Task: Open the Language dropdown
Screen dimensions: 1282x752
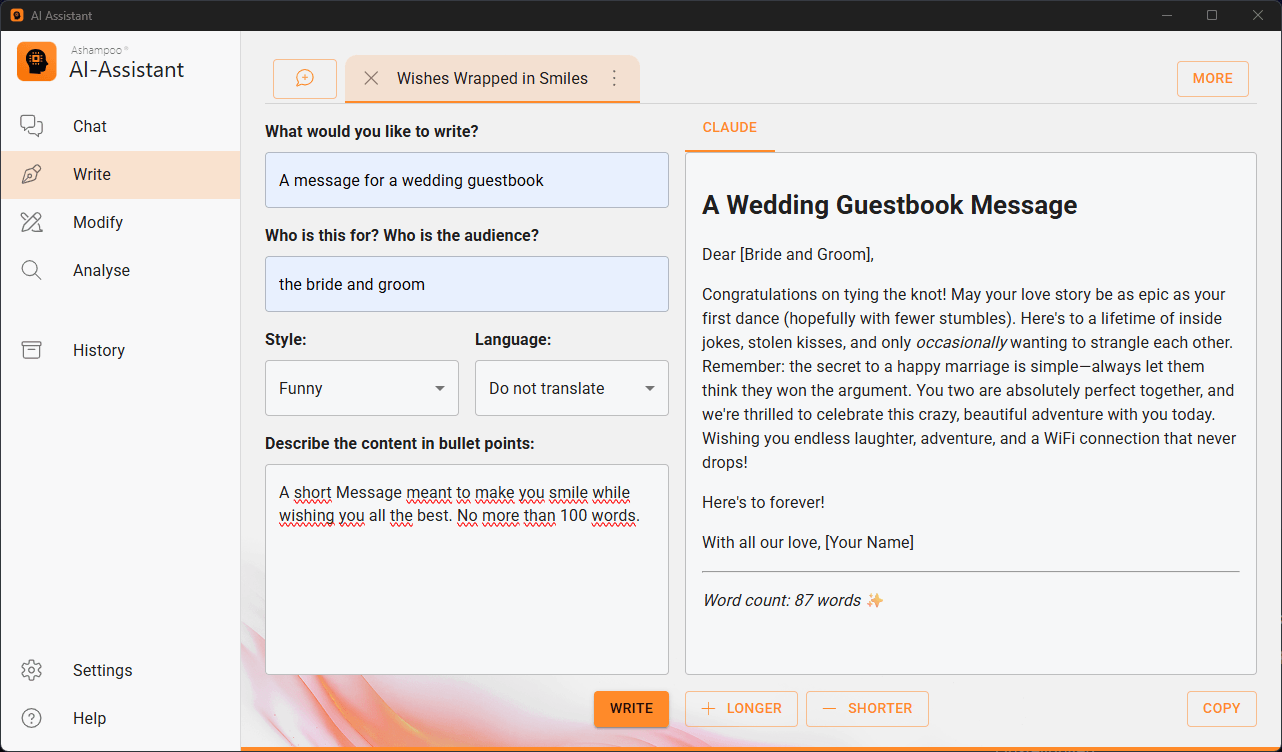Action: pos(572,388)
